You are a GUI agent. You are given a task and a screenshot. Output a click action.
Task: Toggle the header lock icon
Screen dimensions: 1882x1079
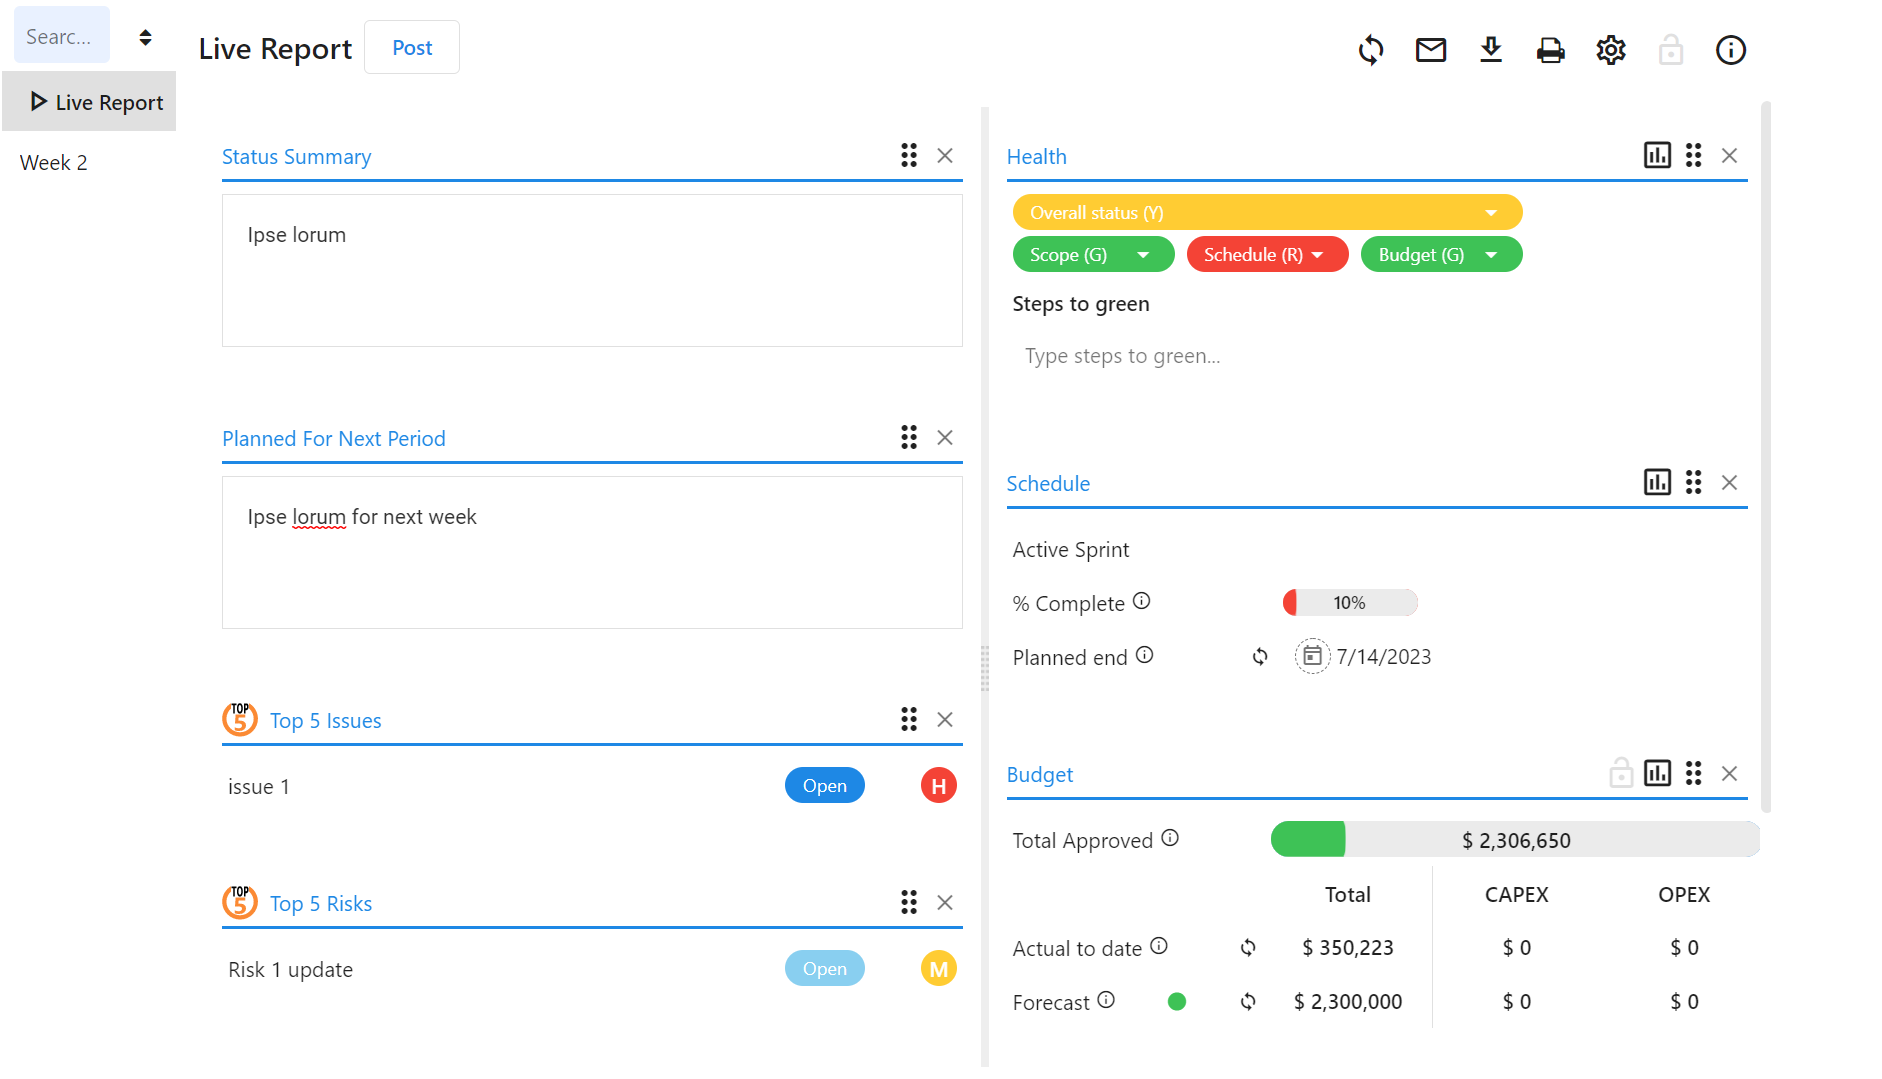click(x=1670, y=50)
